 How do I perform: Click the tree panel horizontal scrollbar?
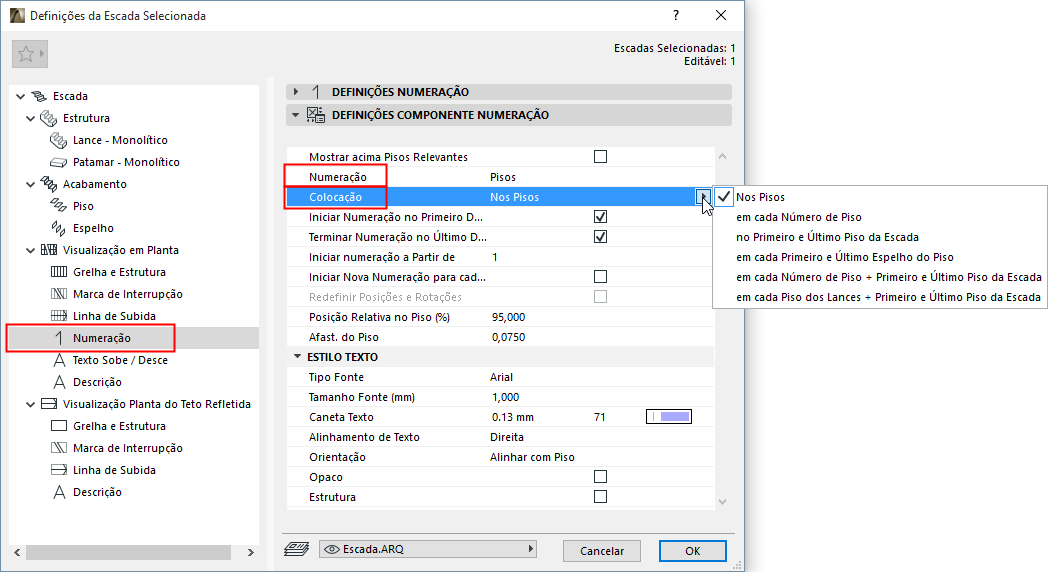pos(128,553)
